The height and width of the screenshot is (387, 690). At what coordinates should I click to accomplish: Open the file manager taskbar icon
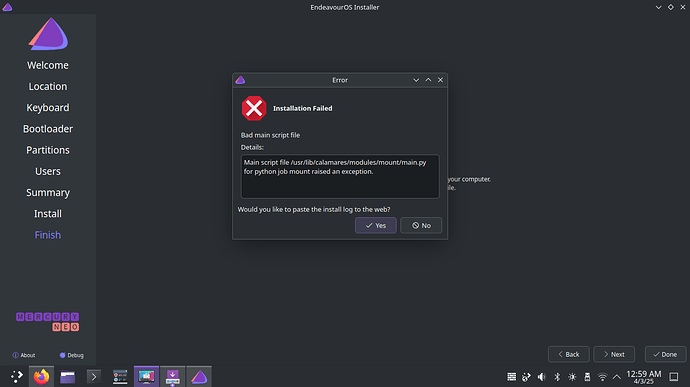coord(67,377)
